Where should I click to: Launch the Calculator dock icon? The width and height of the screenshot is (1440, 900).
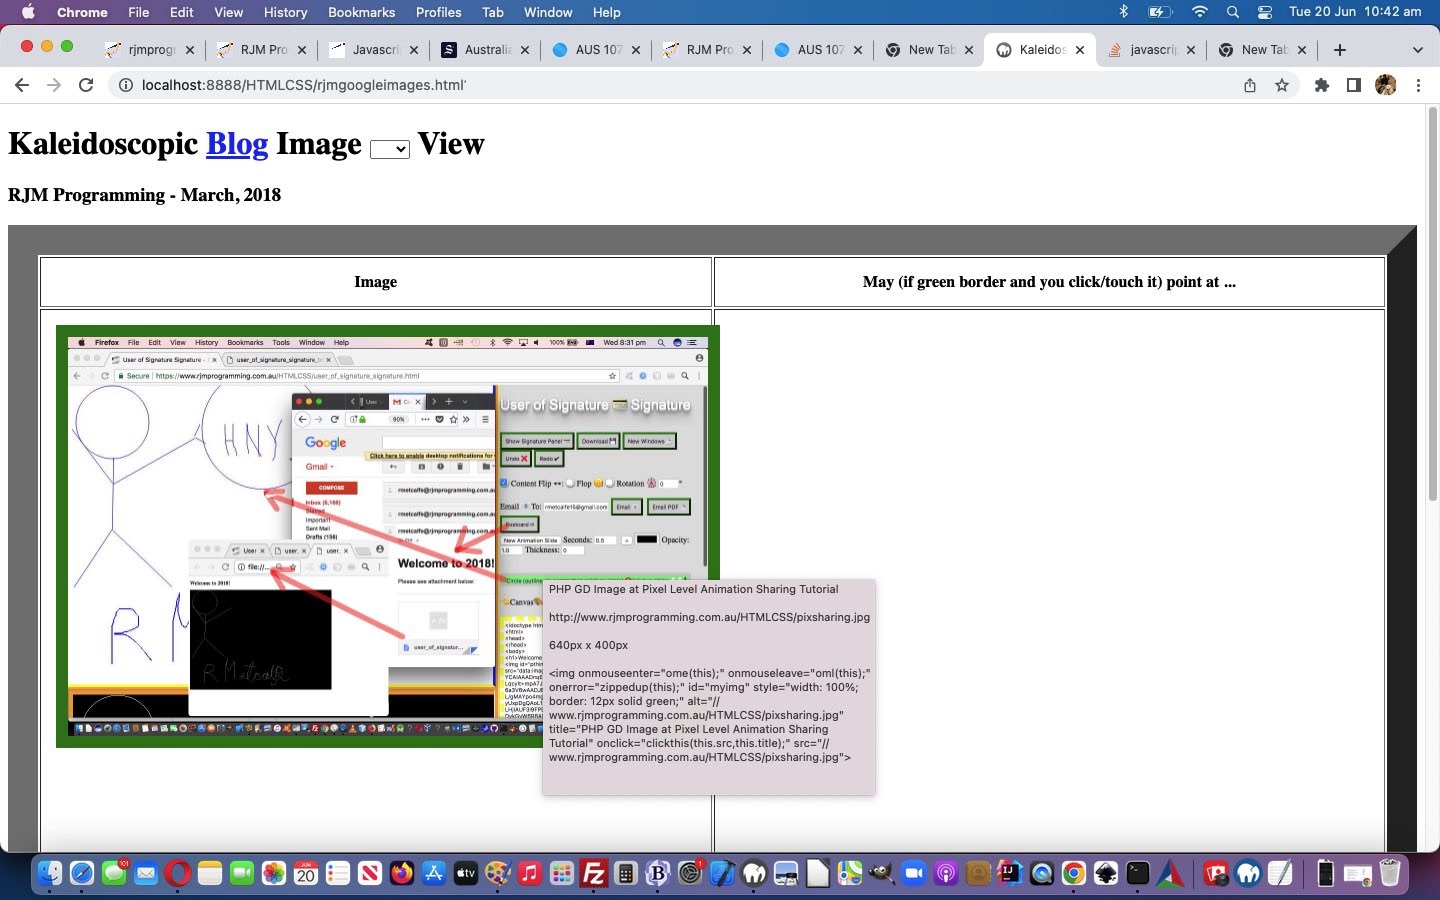click(x=626, y=873)
